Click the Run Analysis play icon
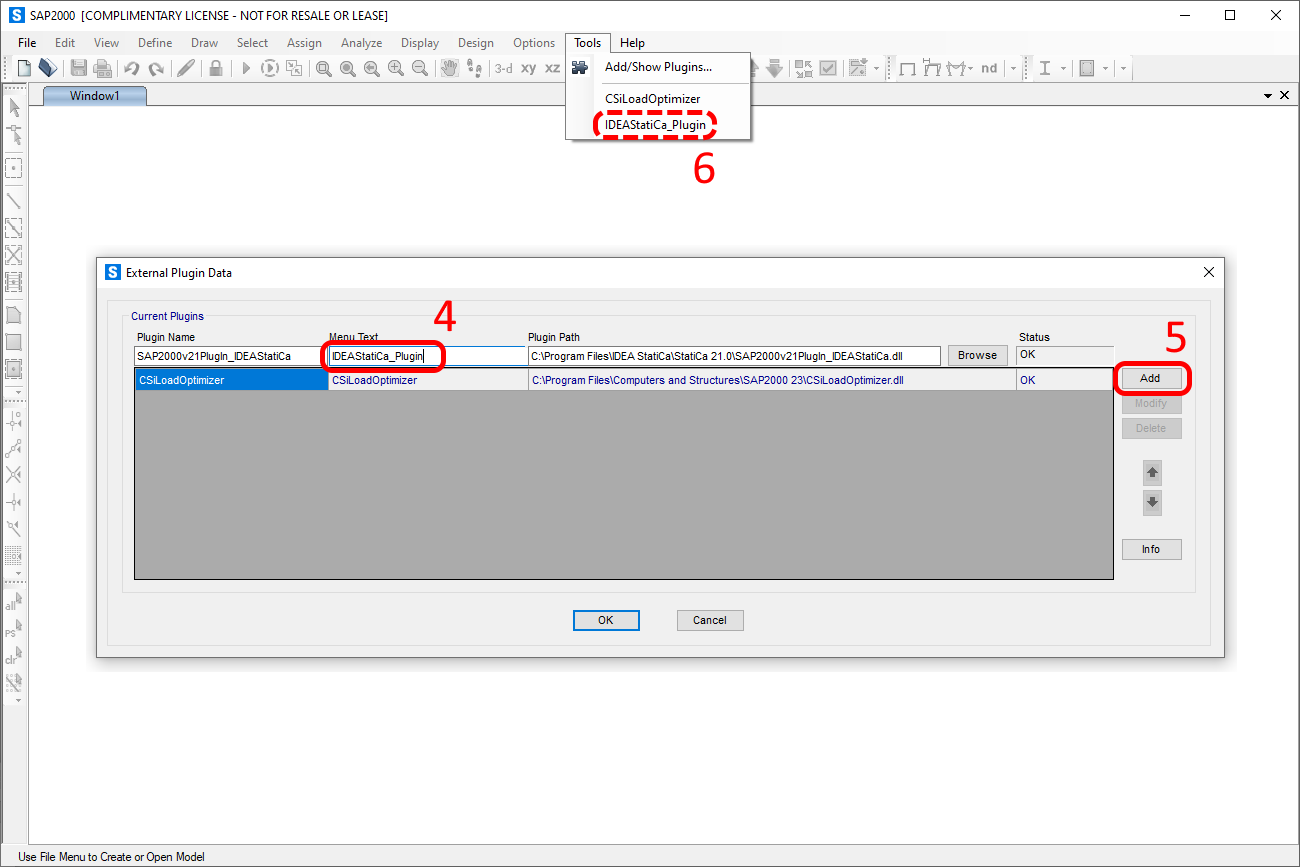The width and height of the screenshot is (1300, 867). point(246,68)
